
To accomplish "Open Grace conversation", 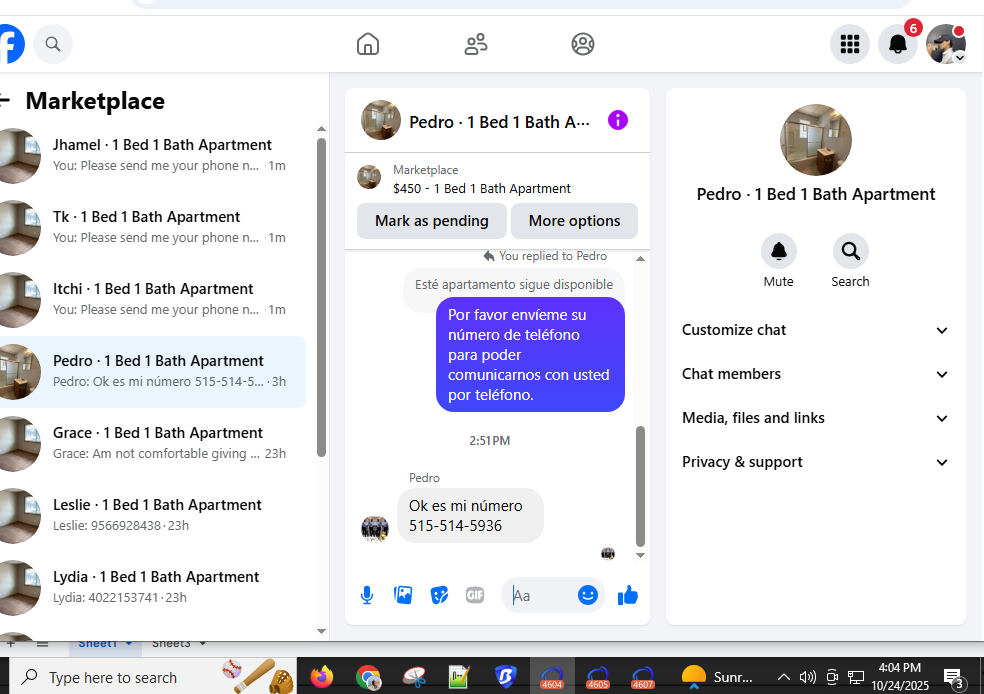I will tap(152, 443).
